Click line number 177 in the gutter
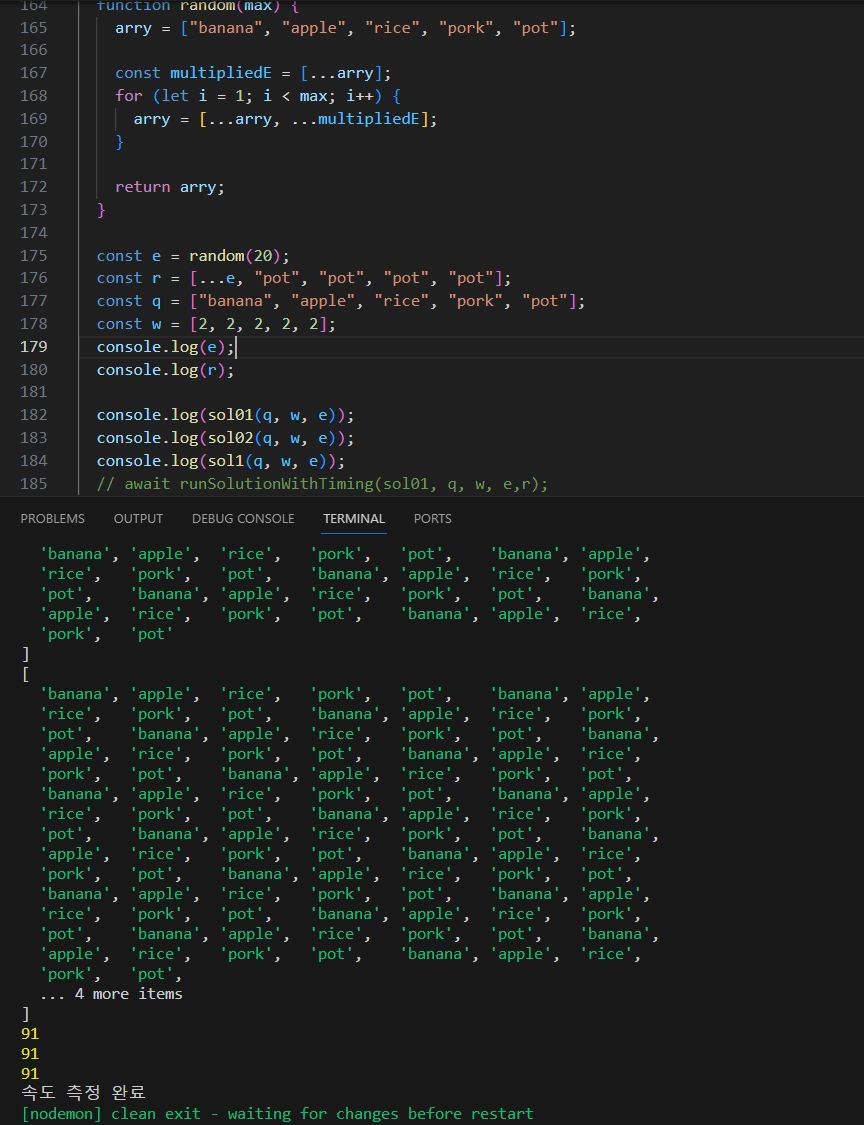The height and width of the screenshot is (1125, 864). [34, 301]
